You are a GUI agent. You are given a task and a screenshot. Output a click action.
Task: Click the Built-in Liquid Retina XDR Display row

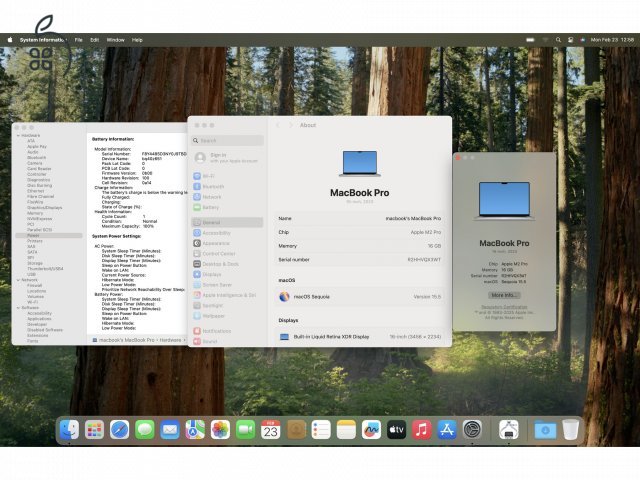(x=360, y=337)
